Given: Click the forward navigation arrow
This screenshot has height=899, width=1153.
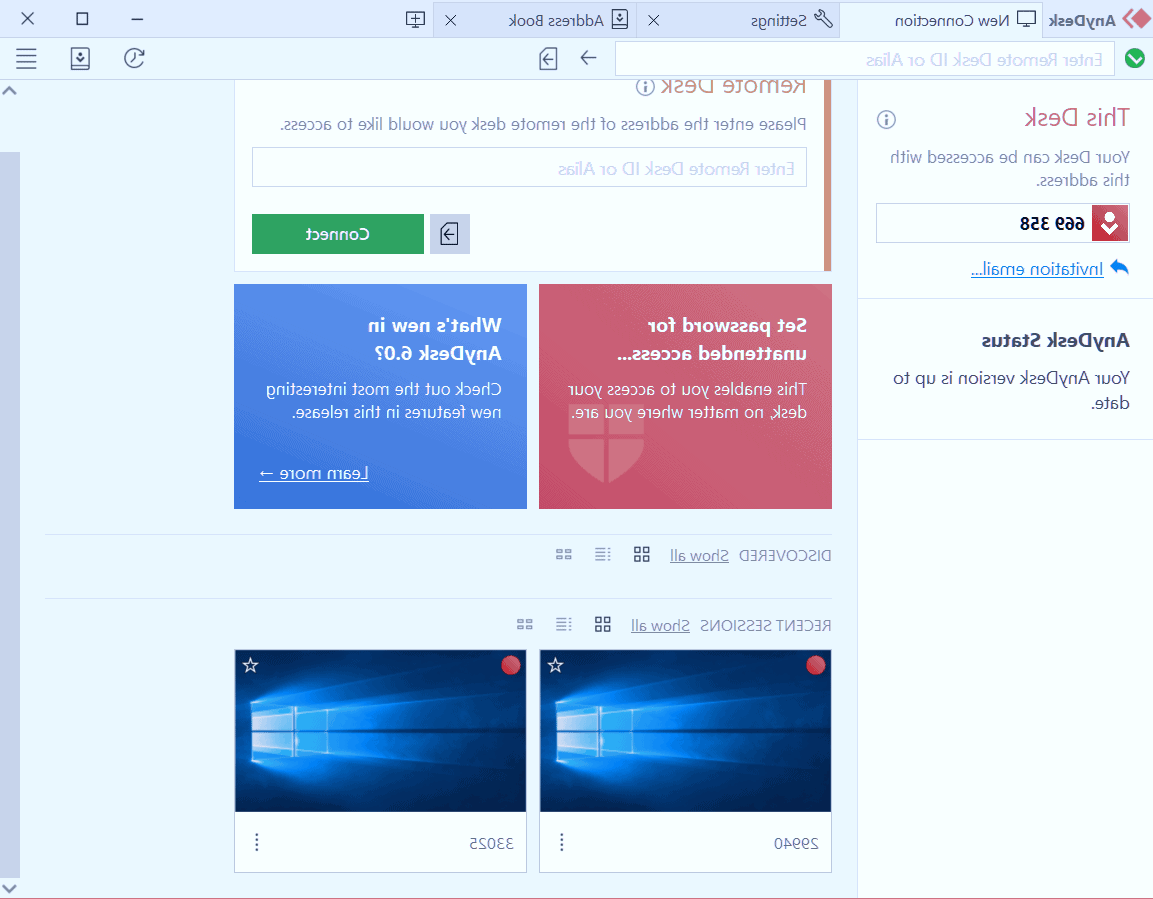Looking at the screenshot, I should pyautogui.click(x=548, y=59).
